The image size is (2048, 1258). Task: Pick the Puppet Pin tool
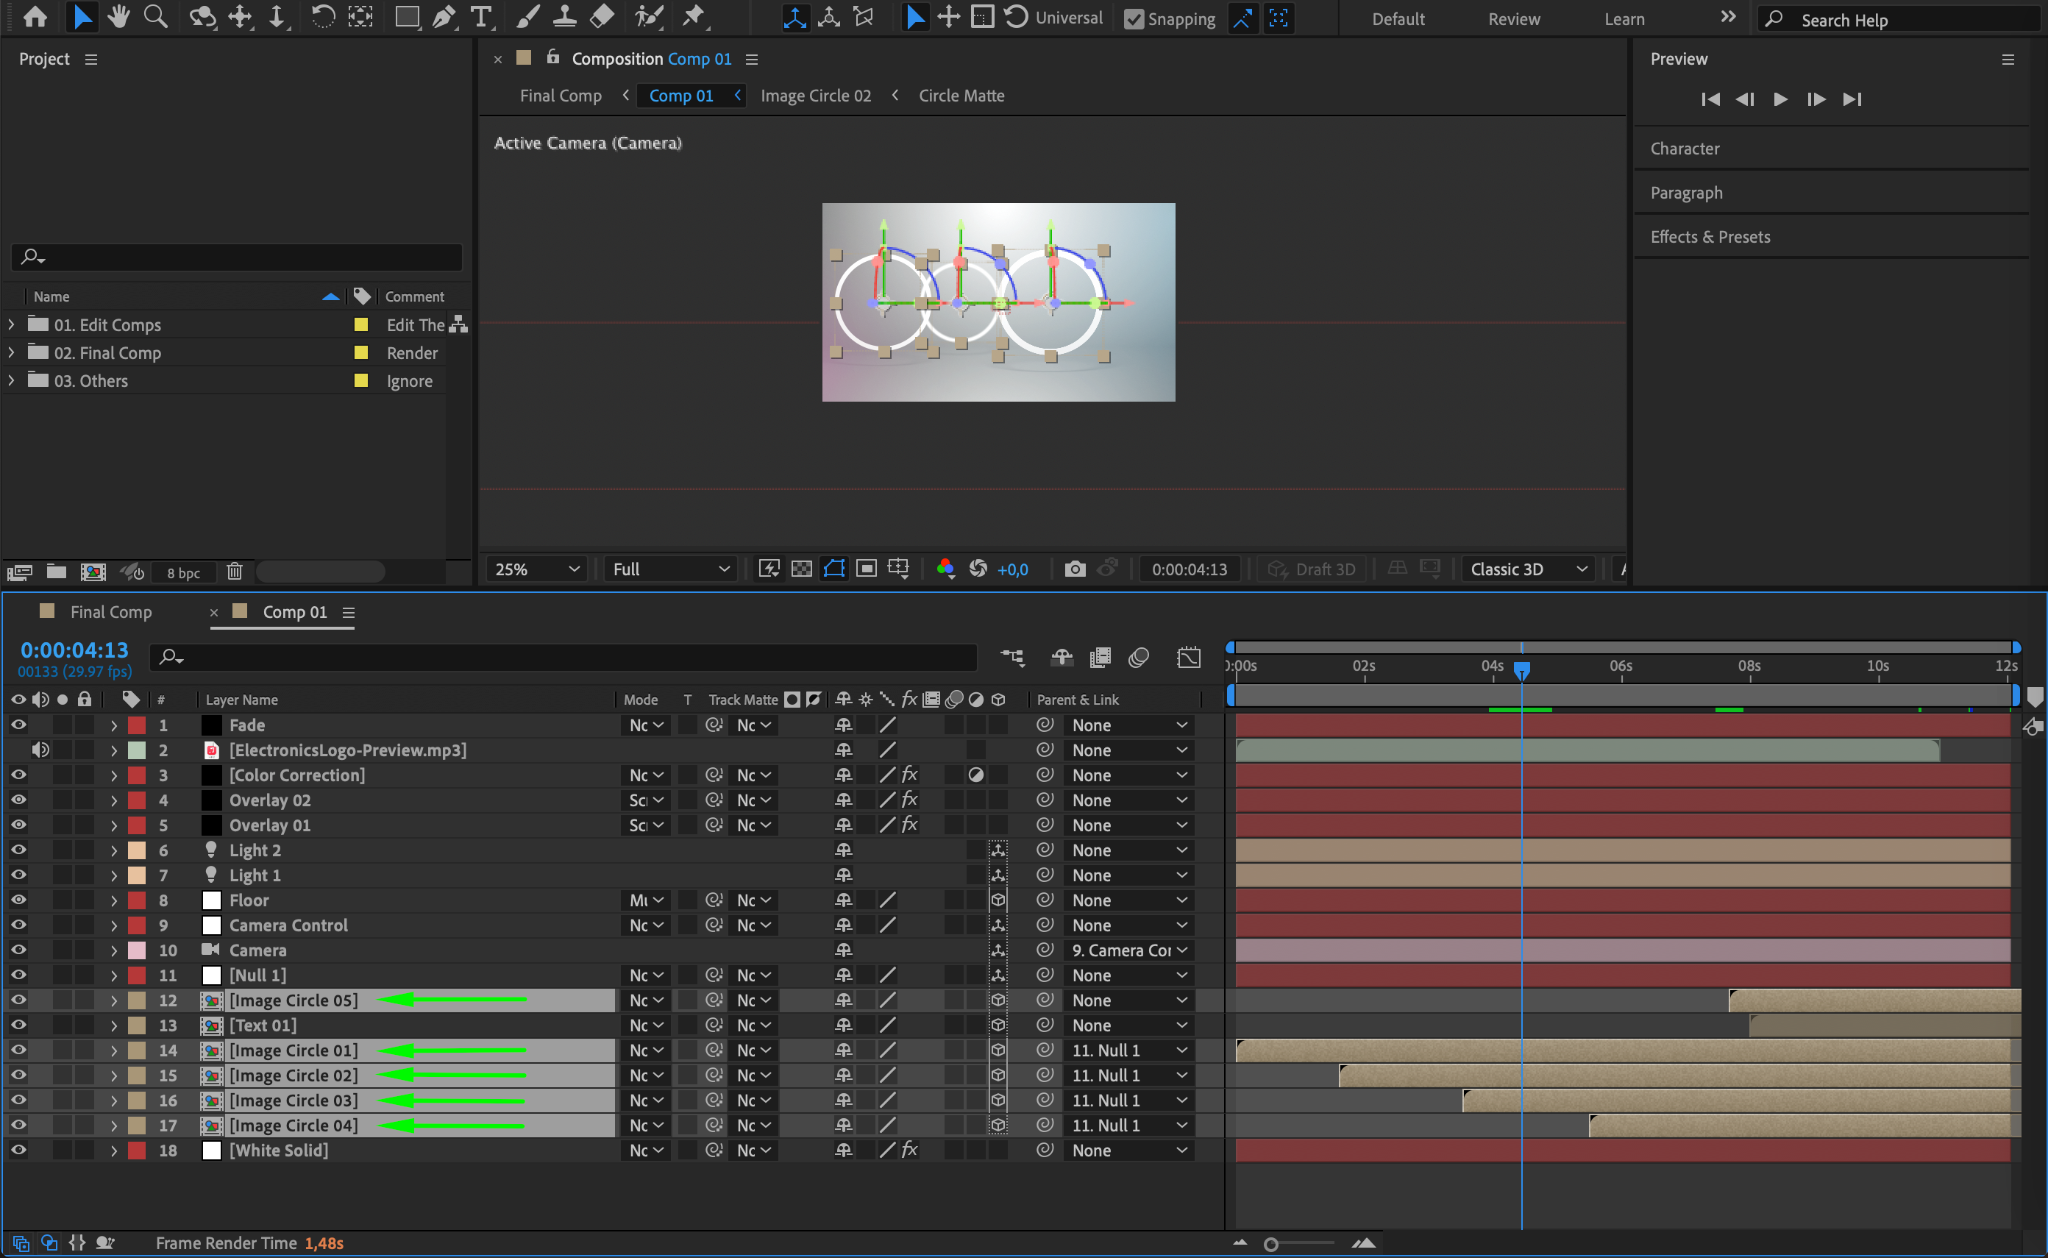click(693, 17)
